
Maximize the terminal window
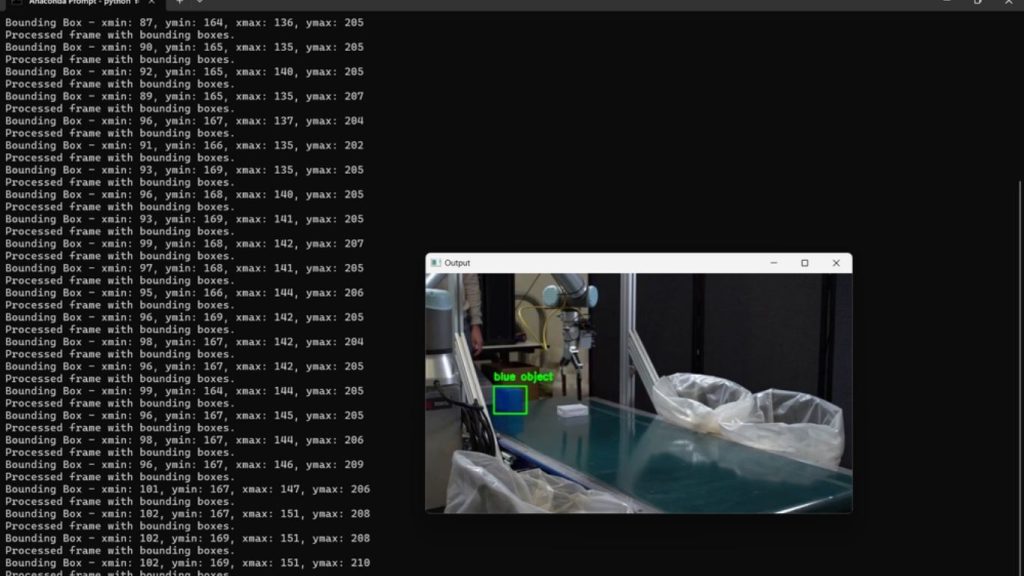pos(977,3)
